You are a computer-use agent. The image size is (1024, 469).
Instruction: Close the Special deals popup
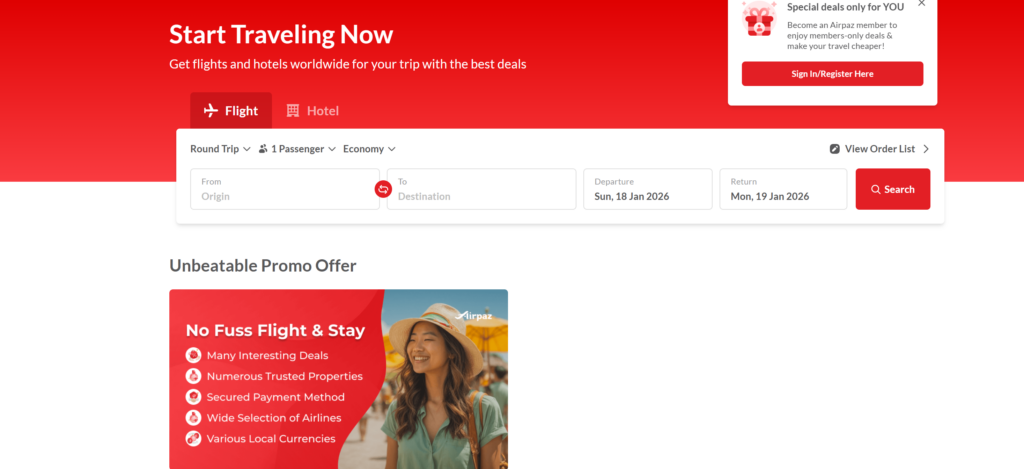click(921, 3)
